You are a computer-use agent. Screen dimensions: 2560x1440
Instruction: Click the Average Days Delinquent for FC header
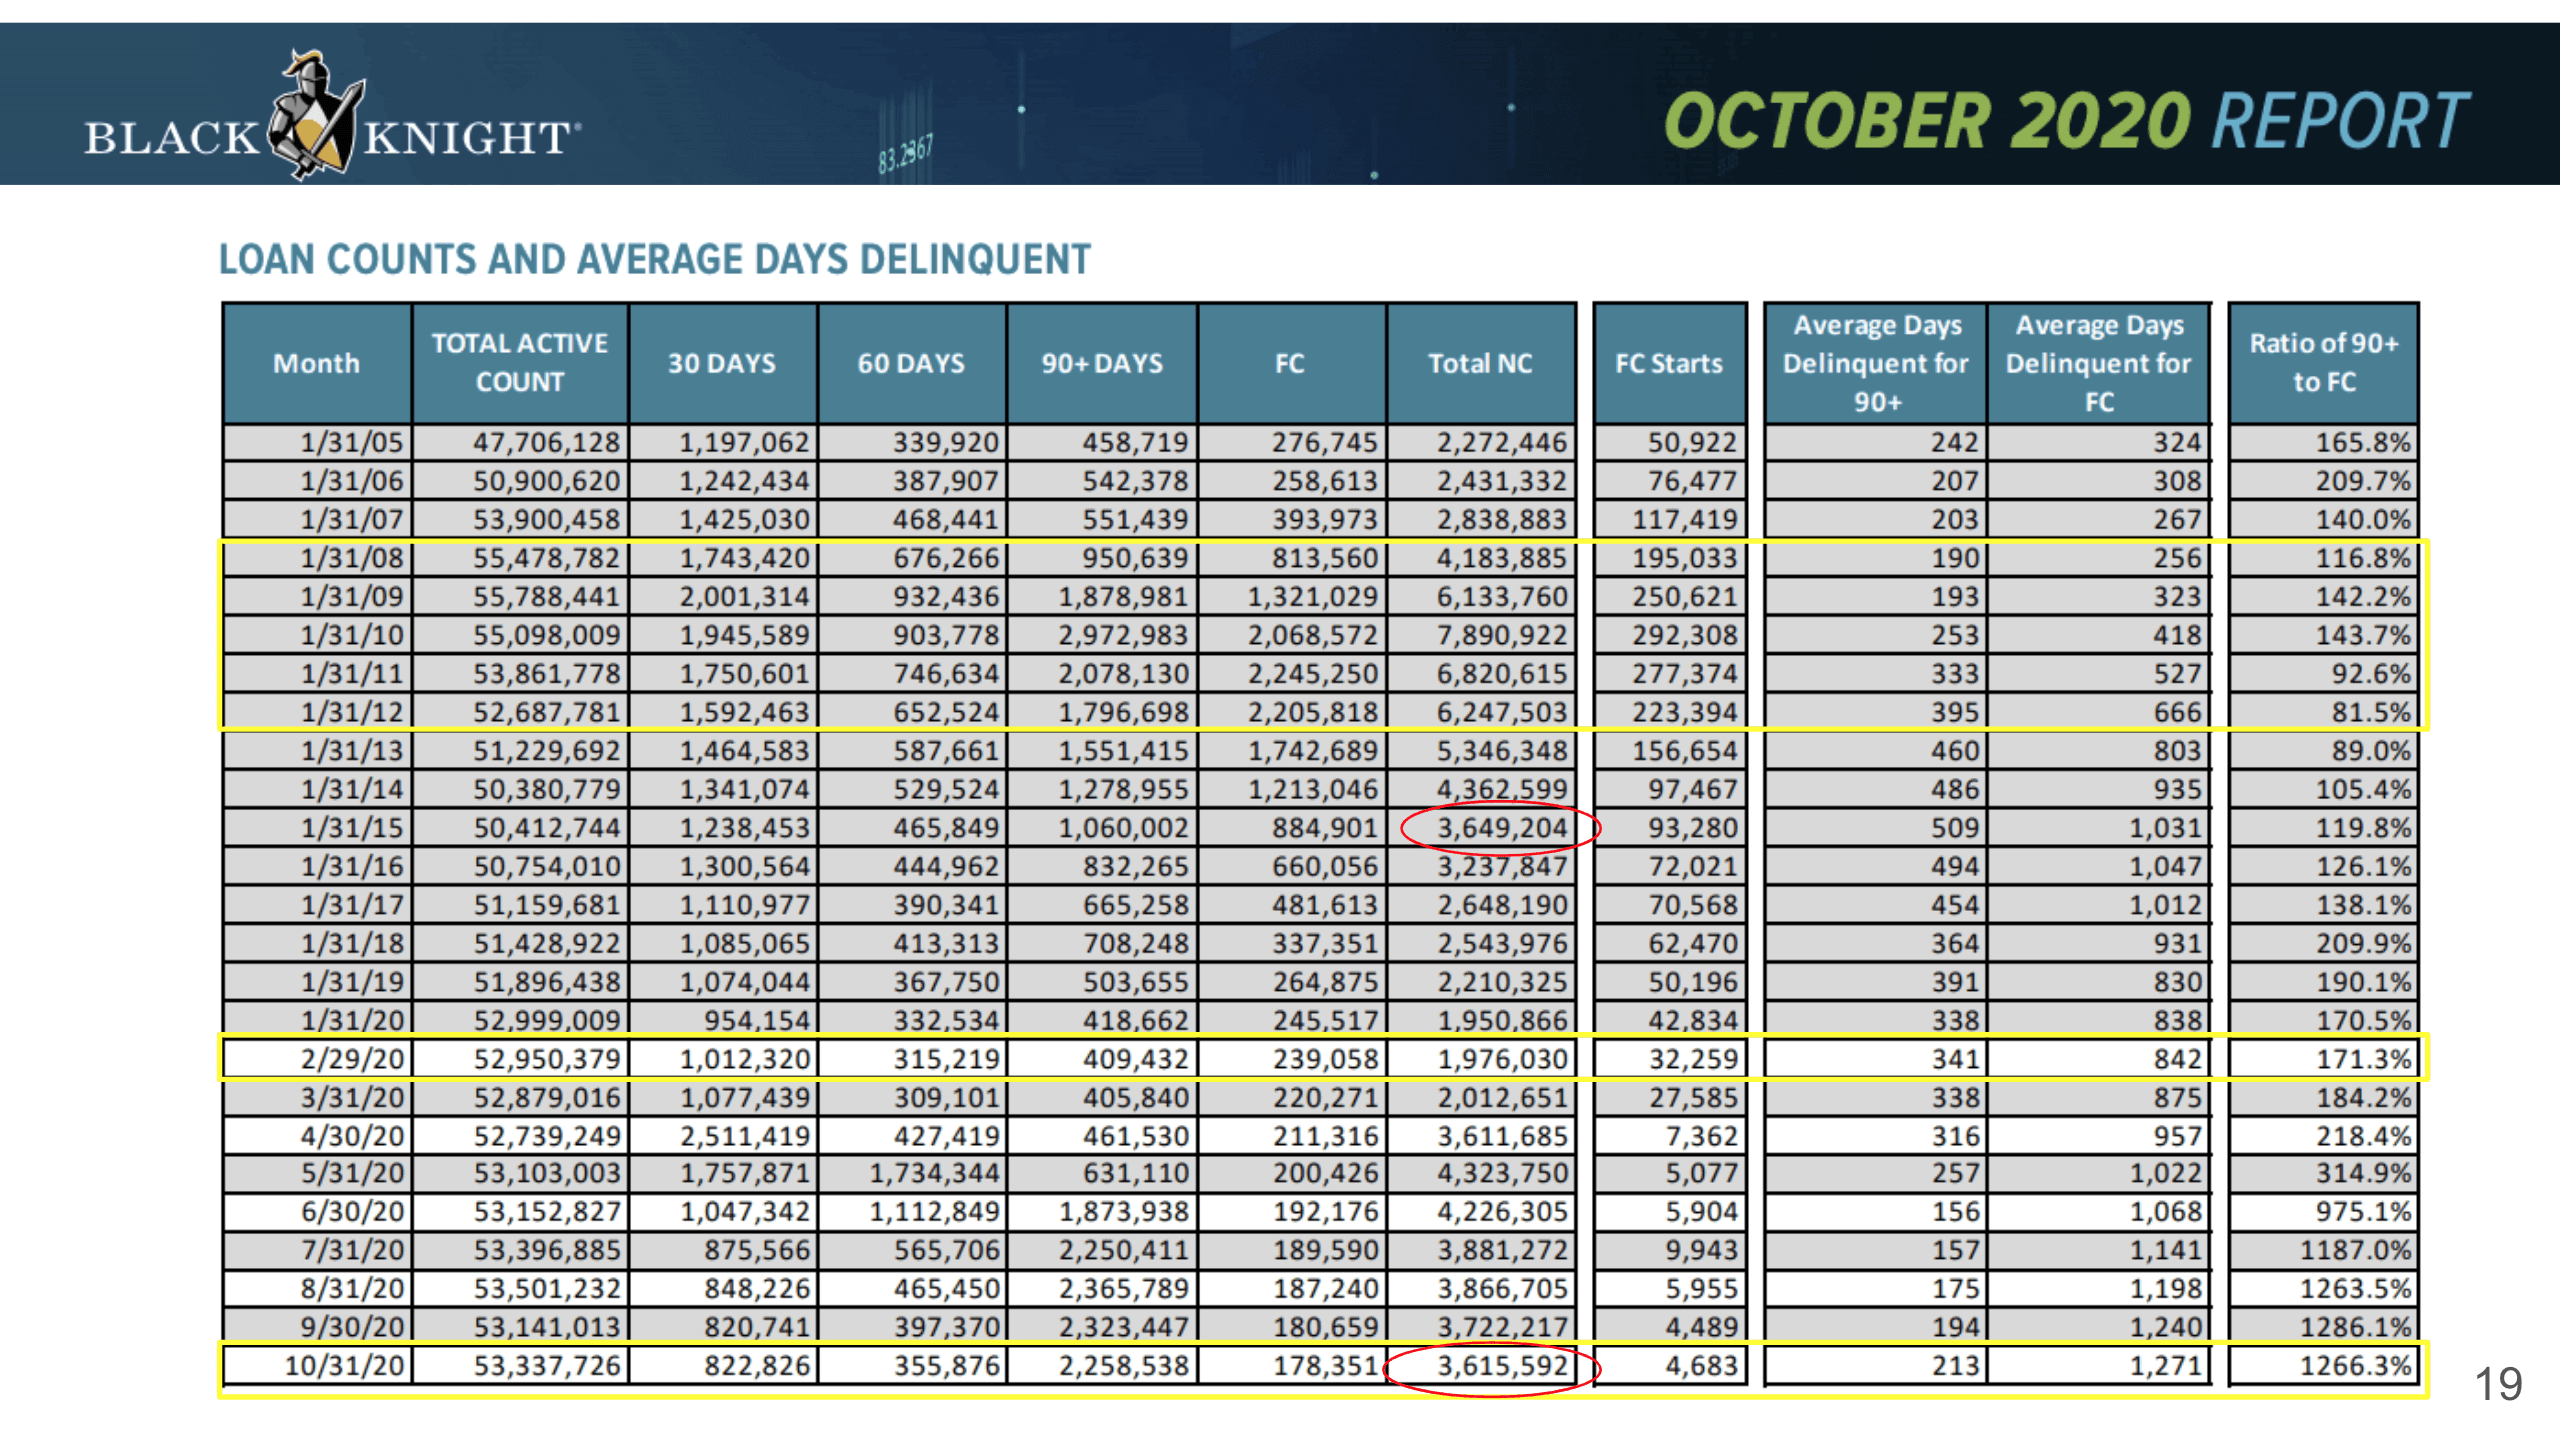[x=2098, y=363]
